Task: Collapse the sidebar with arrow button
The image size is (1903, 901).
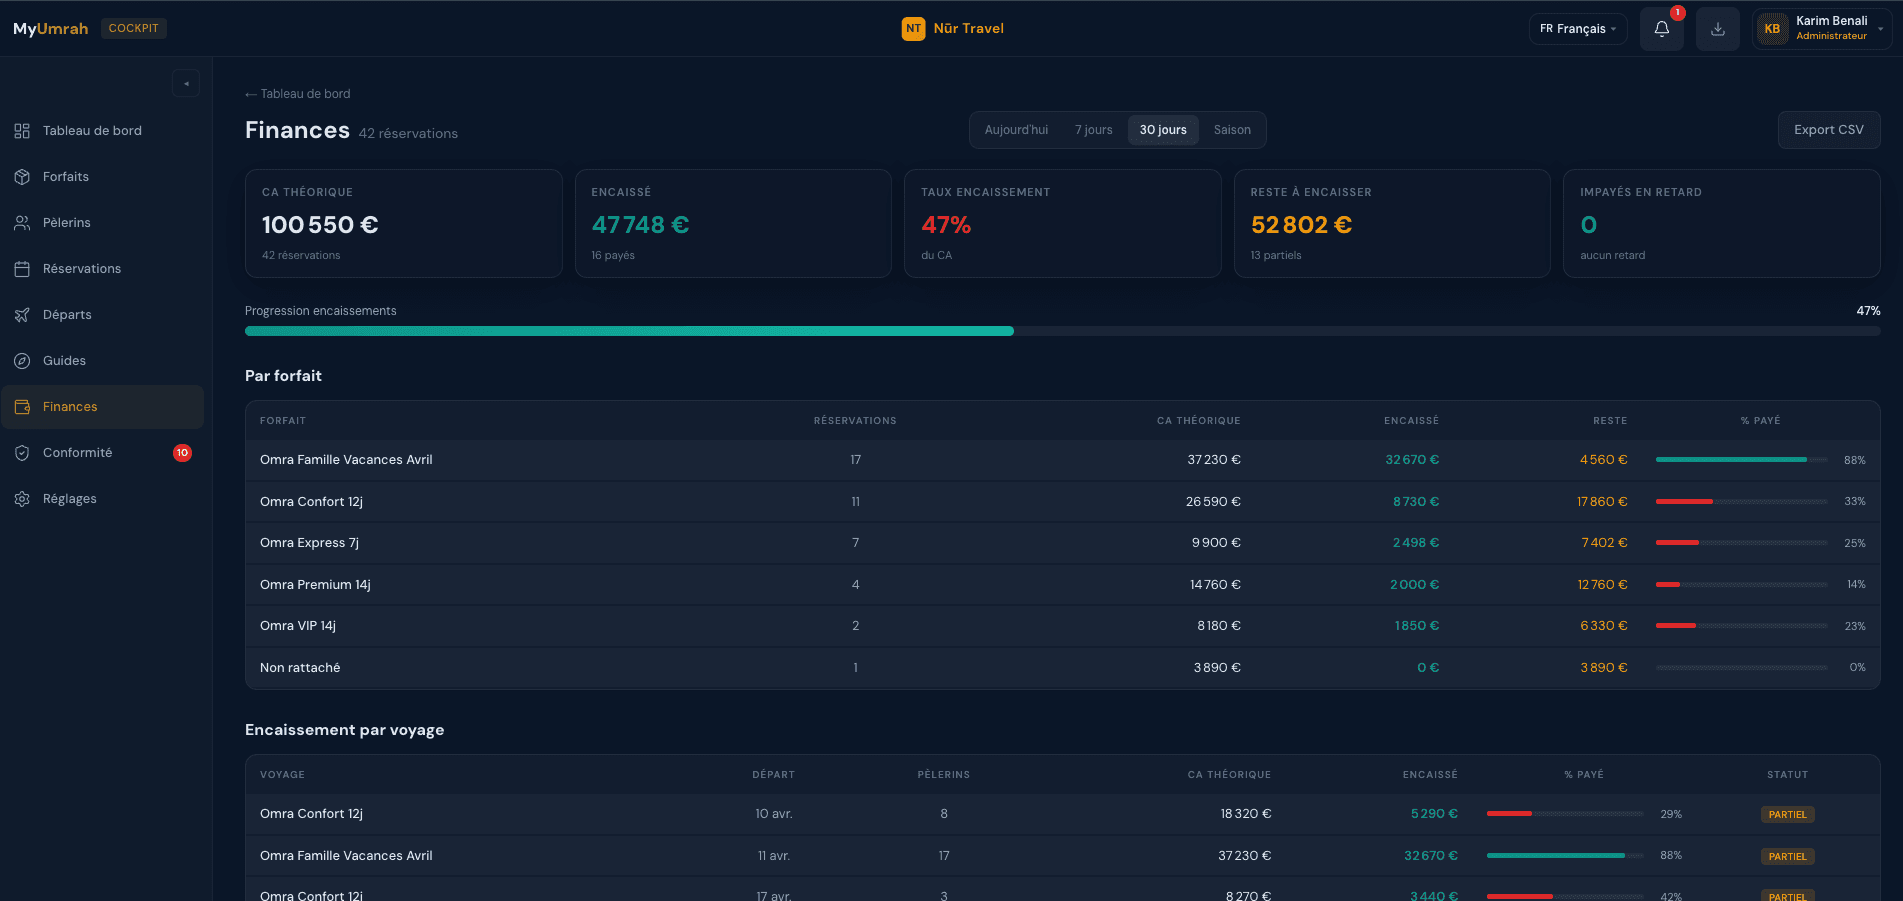Action: (x=186, y=84)
